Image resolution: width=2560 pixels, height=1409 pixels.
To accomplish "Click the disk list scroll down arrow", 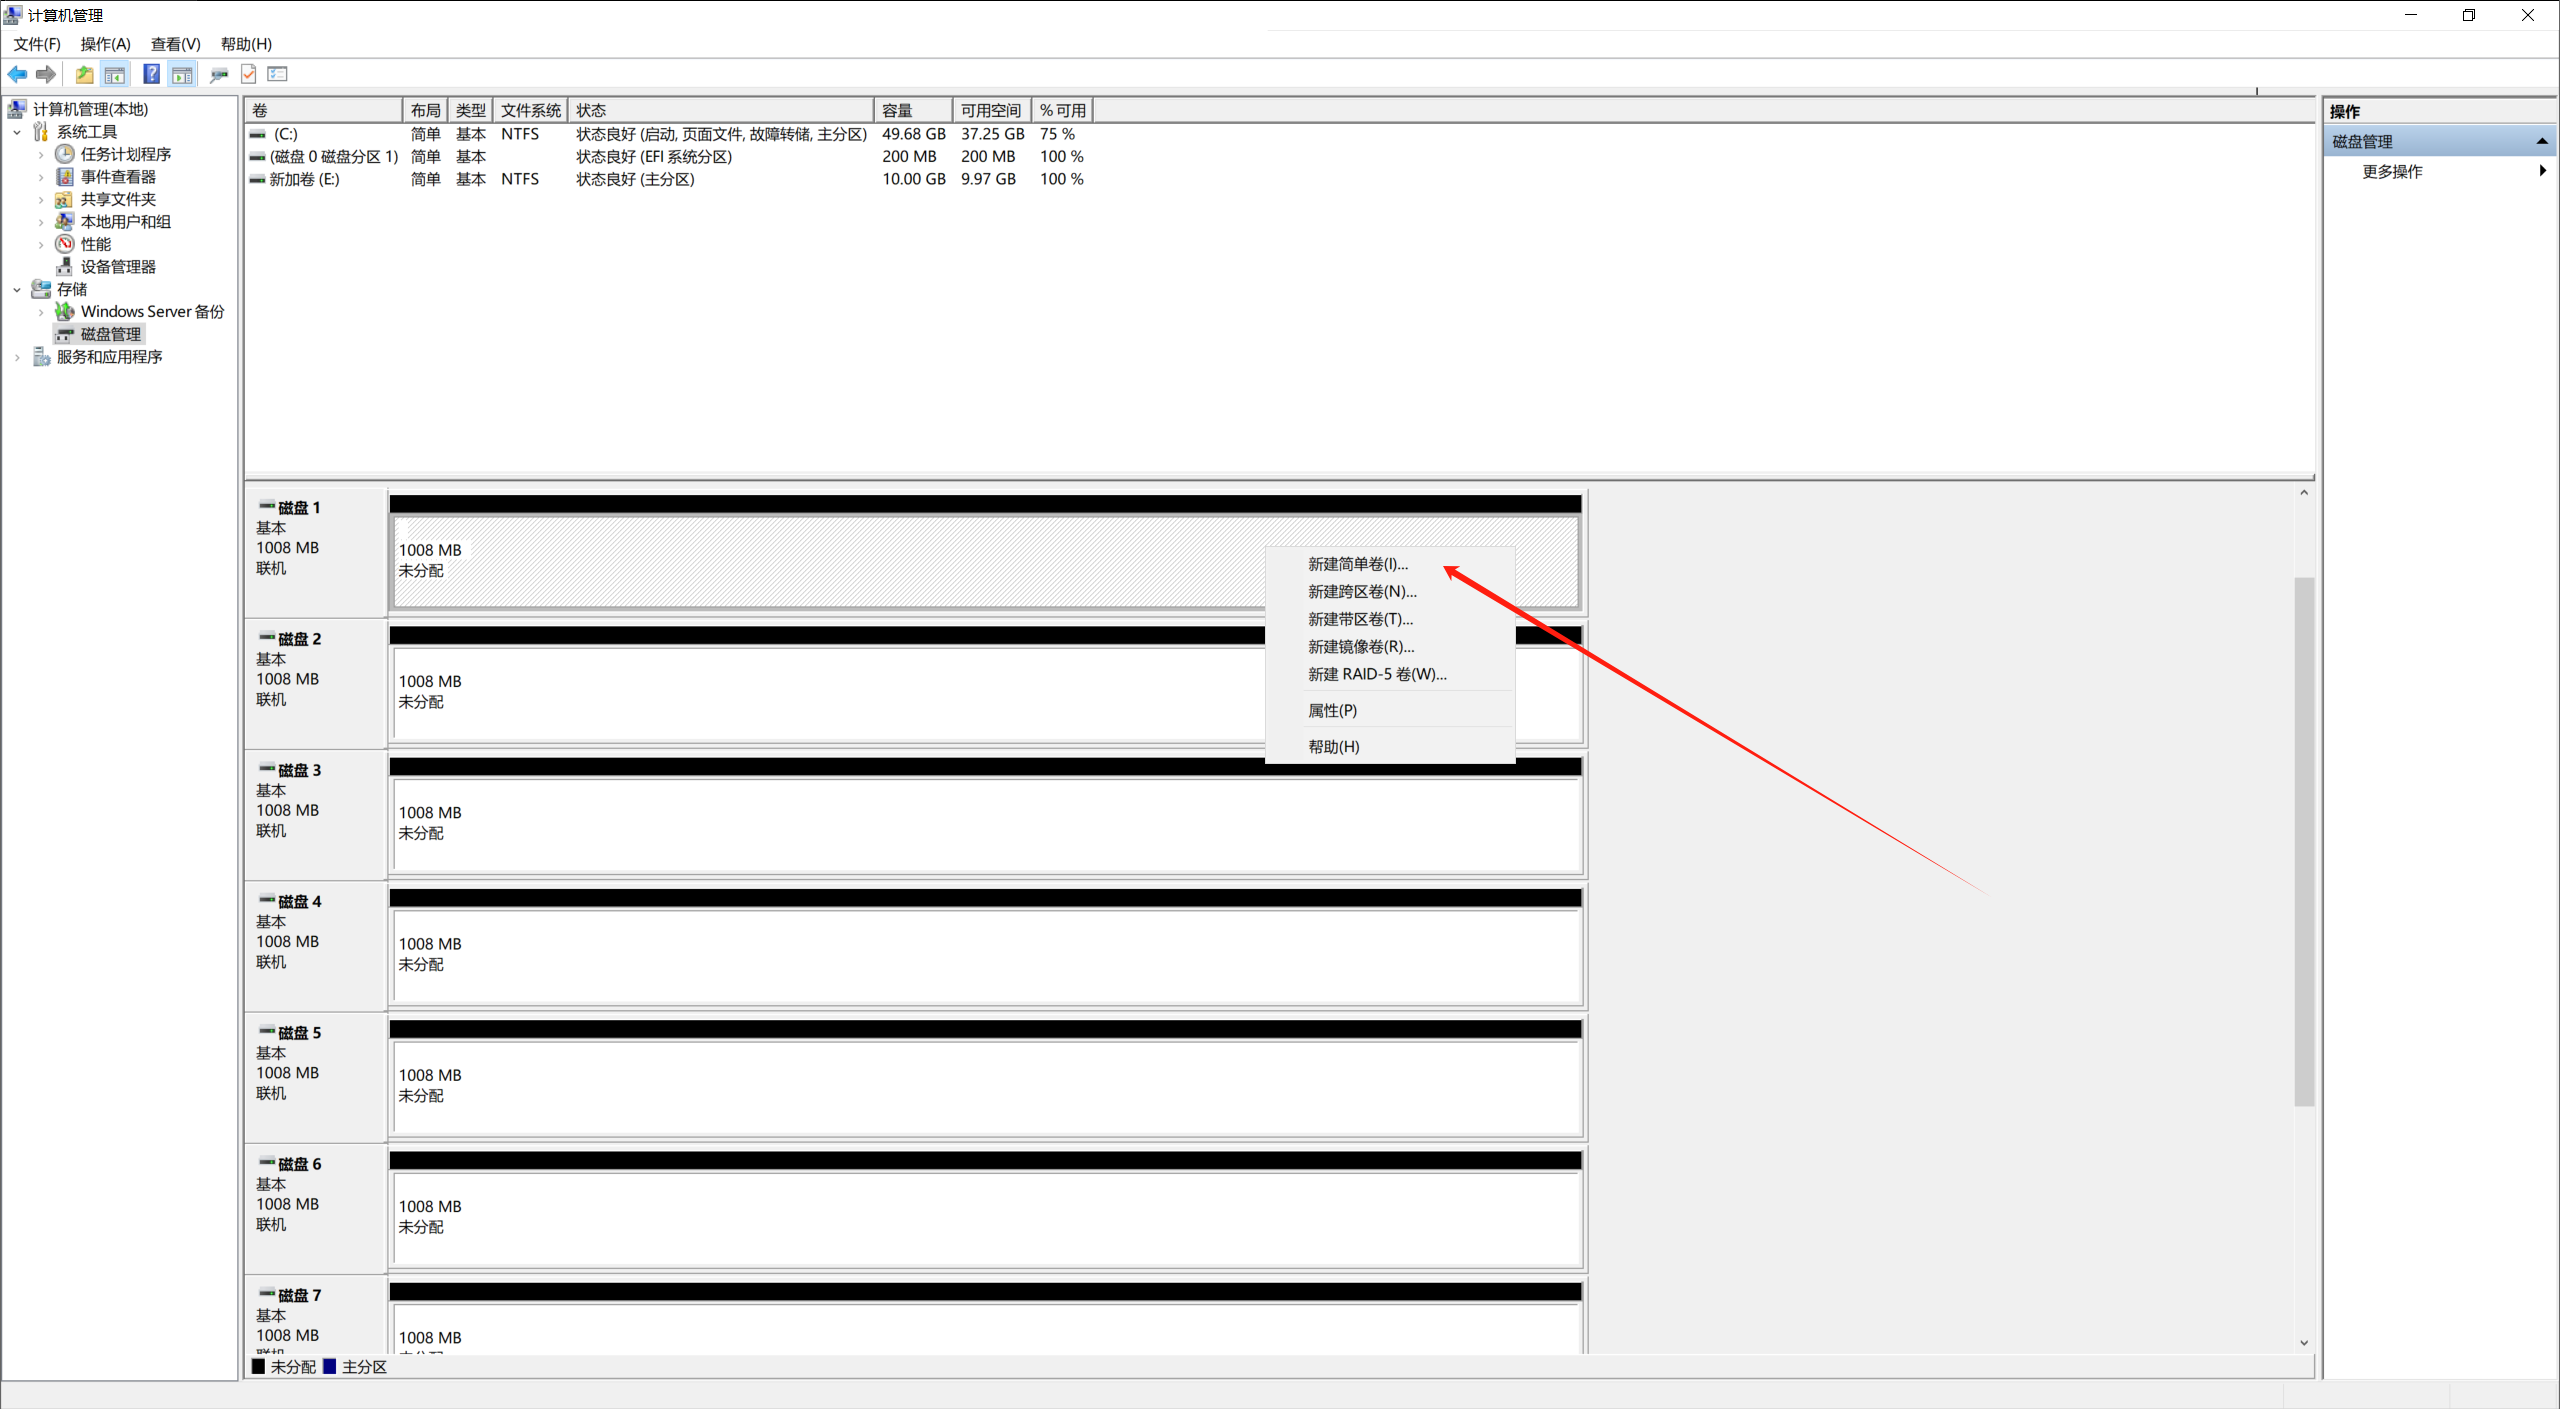I will click(x=2304, y=1343).
